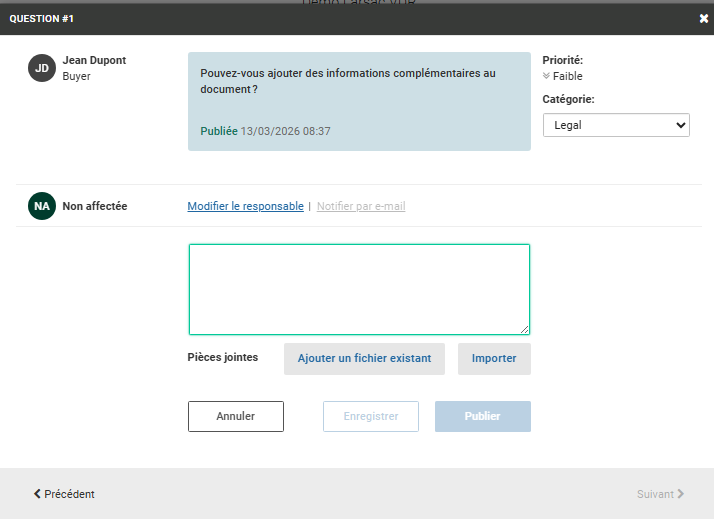Click the Non affectée assignee label
Screen dimensions: 714x519
pyautogui.click(x=94, y=206)
